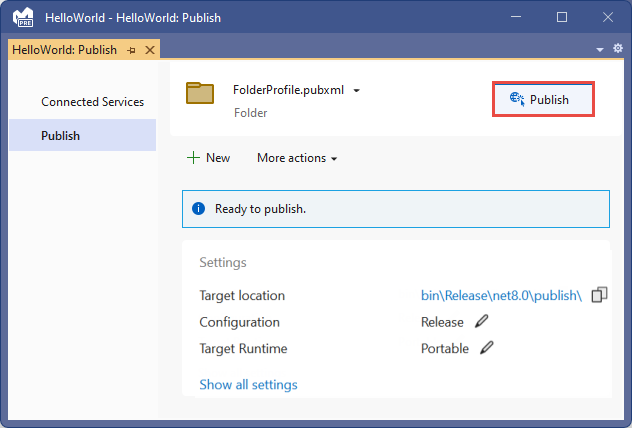Select the Publish sidebar tab
This screenshot has width=632, height=428.
pyautogui.click(x=61, y=136)
